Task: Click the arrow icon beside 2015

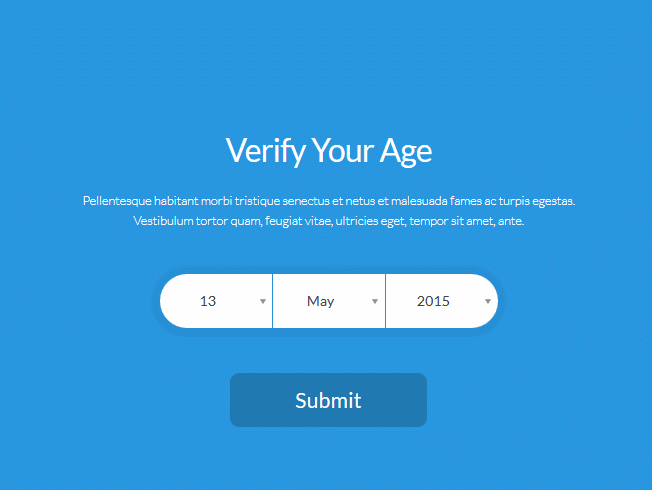Action: click(x=488, y=301)
